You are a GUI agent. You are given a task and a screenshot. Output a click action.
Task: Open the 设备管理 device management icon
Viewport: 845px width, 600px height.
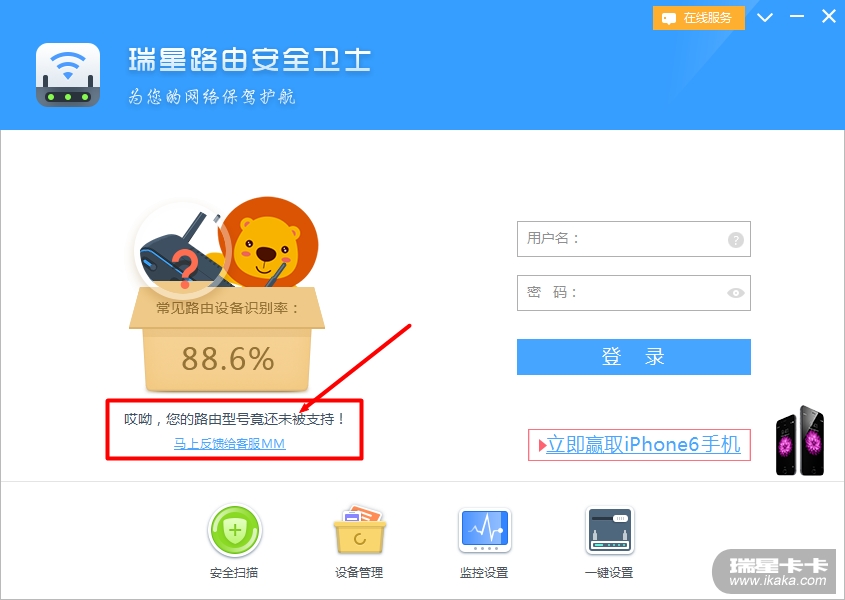[359, 530]
